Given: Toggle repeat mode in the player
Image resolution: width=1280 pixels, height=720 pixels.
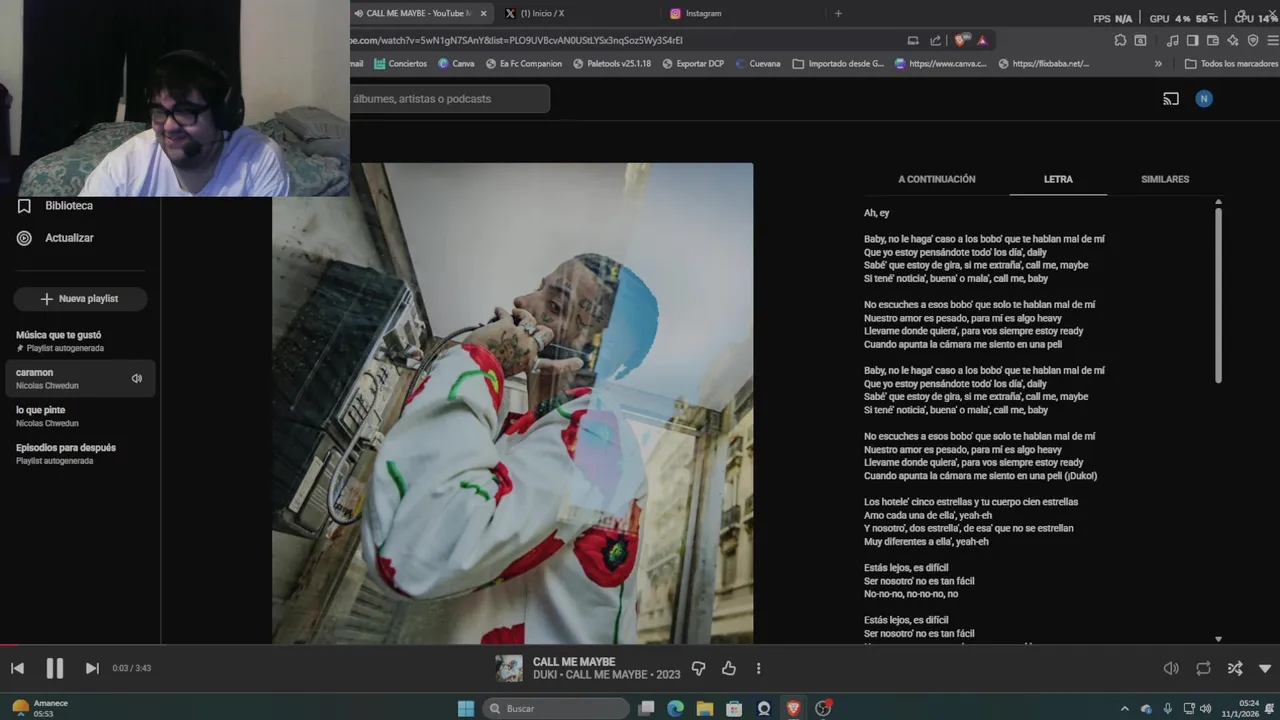Looking at the screenshot, I should 1203,668.
